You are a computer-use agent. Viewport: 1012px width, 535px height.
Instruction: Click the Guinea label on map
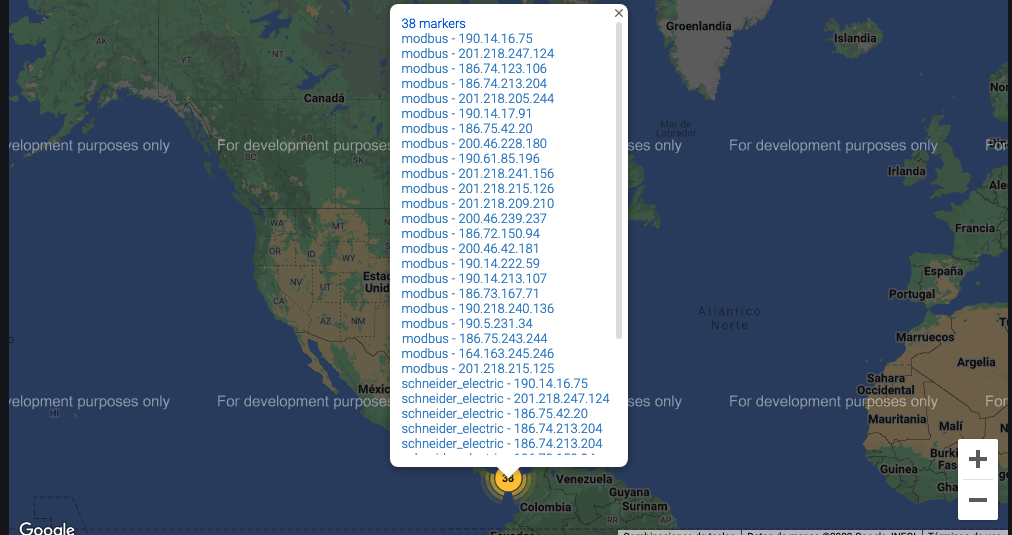tap(898, 469)
